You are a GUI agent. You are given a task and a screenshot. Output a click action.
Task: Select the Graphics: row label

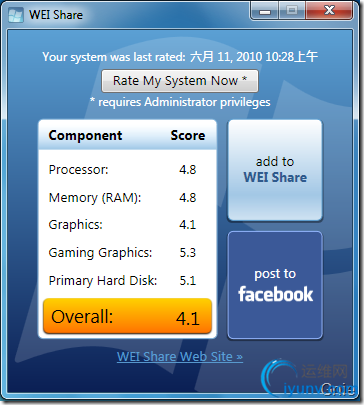point(76,225)
